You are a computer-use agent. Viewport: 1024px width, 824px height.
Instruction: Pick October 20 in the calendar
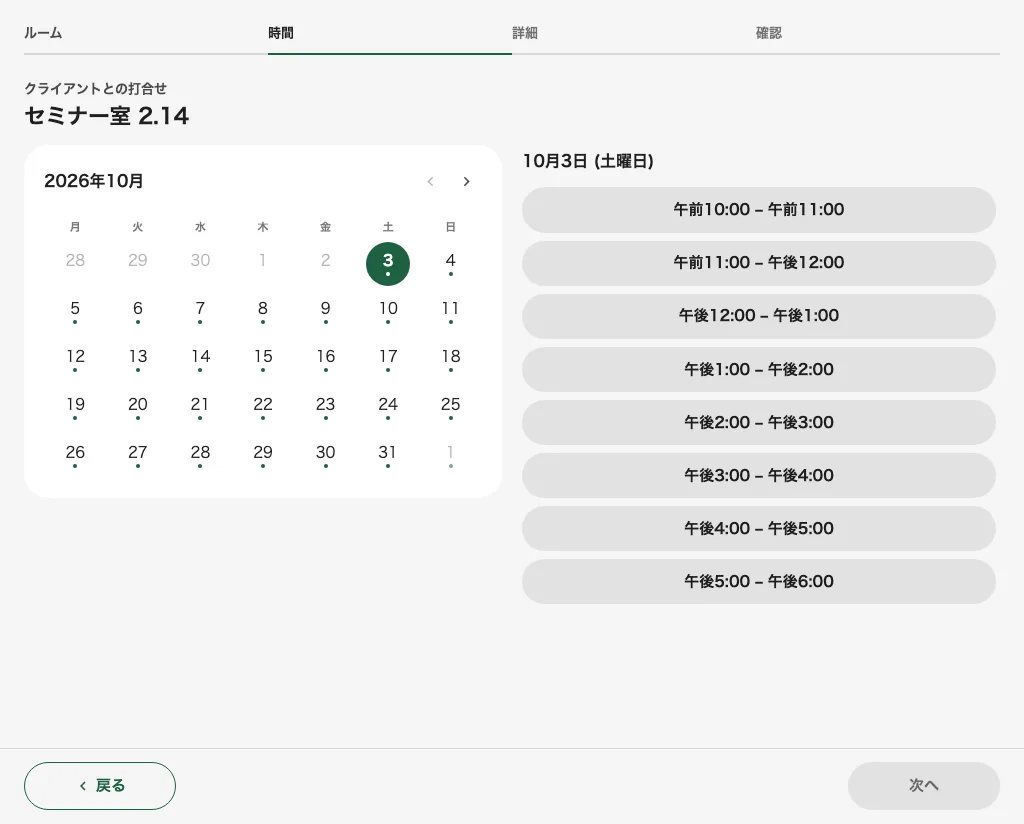tap(138, 407)
